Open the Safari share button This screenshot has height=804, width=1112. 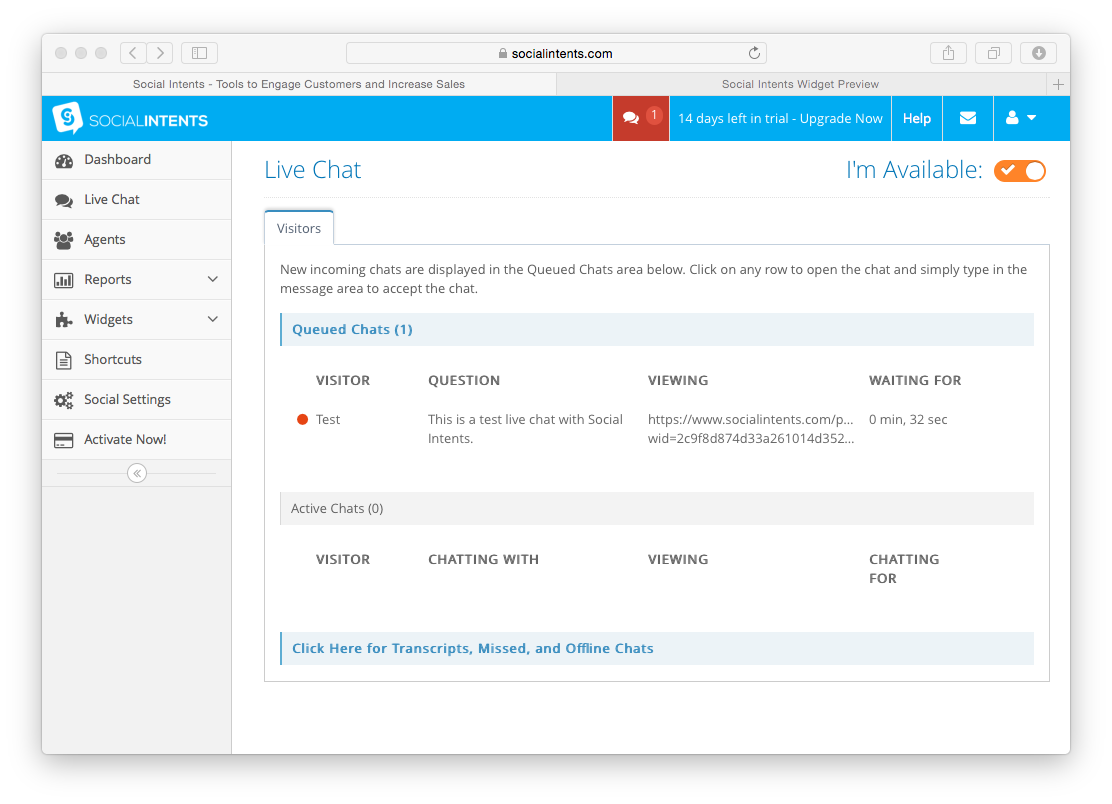pyautogui.click(x=948, y=52)
